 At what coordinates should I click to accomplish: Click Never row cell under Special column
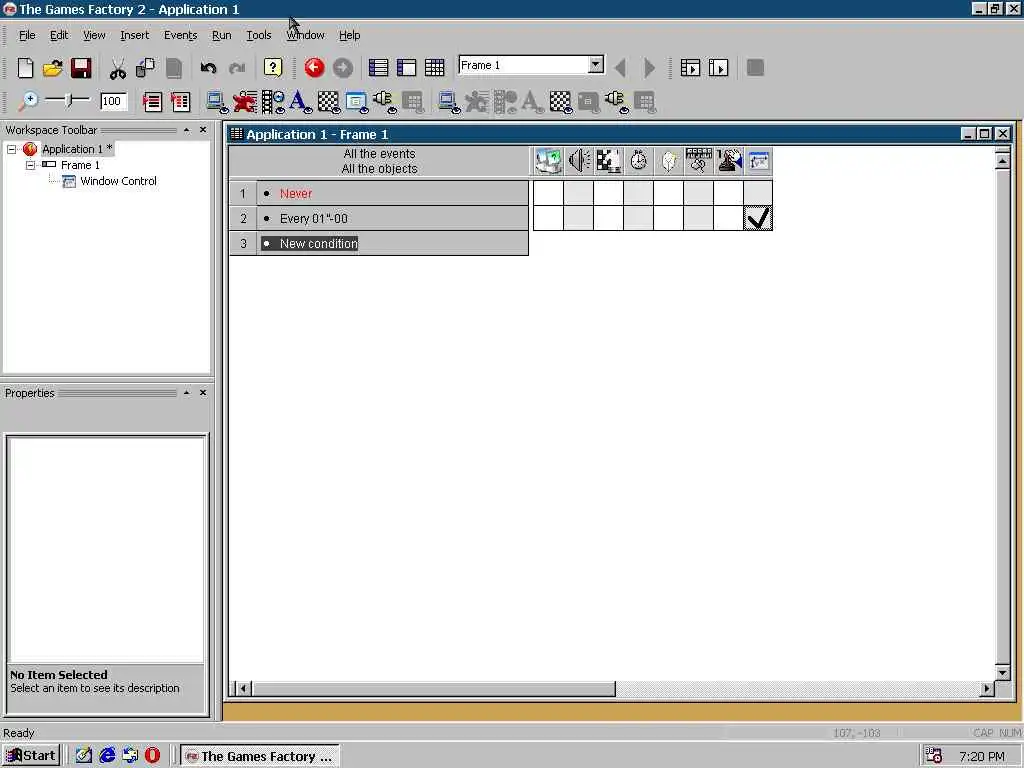548,193
